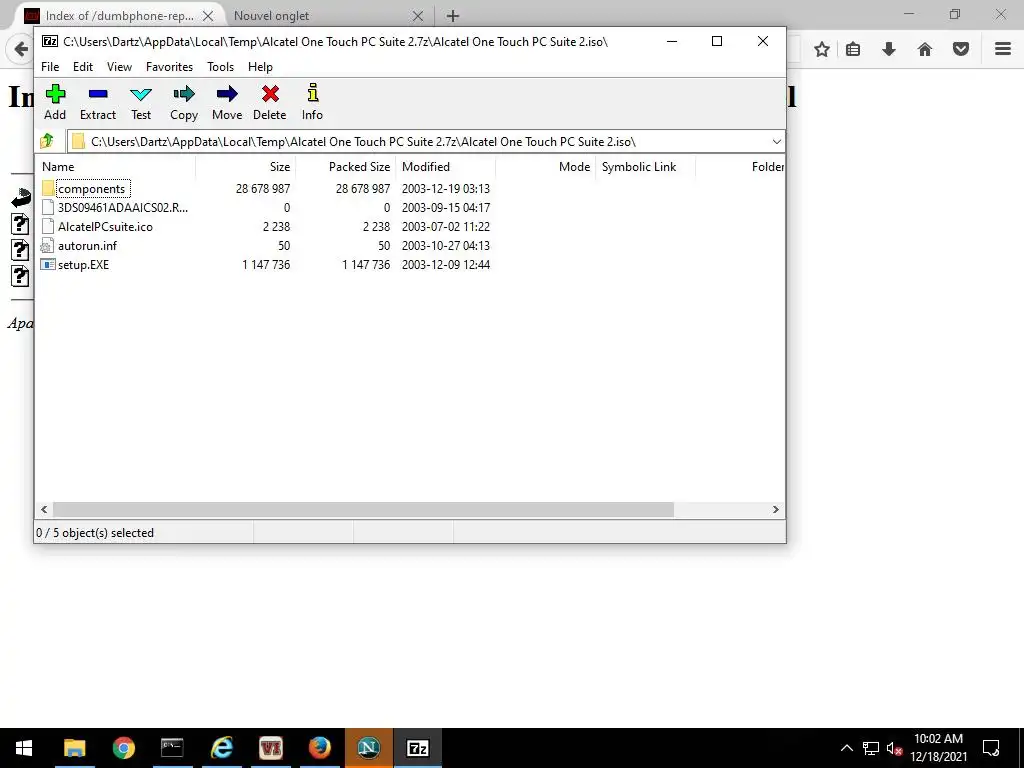Screen dimensions: 1024x768
Task: Select the setup.EXE file icon
Action: (48, 264)
